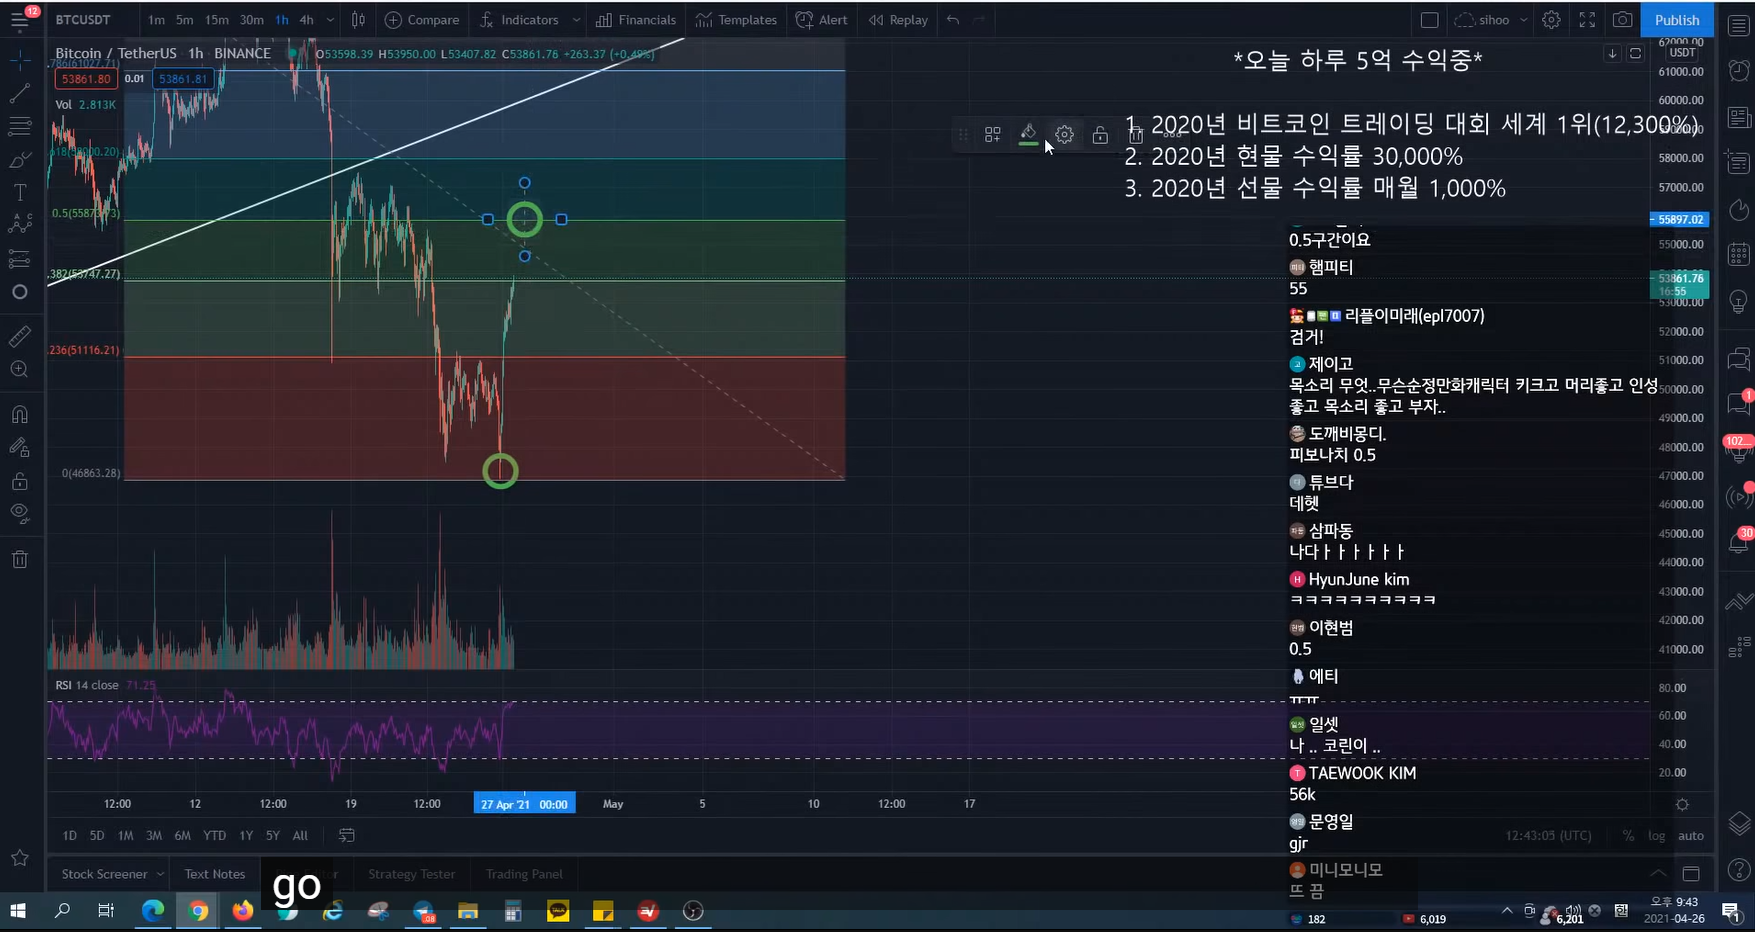Open time axis settings gear icon
1755x932 pixels.
(1682, 805)
